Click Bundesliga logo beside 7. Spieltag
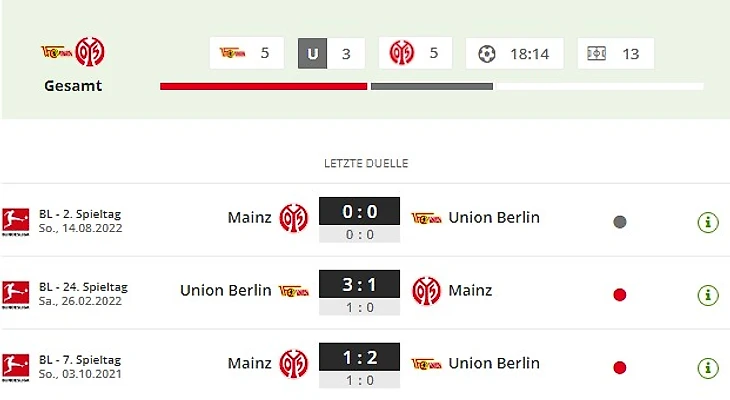730x400 pixels. [14, 367]
